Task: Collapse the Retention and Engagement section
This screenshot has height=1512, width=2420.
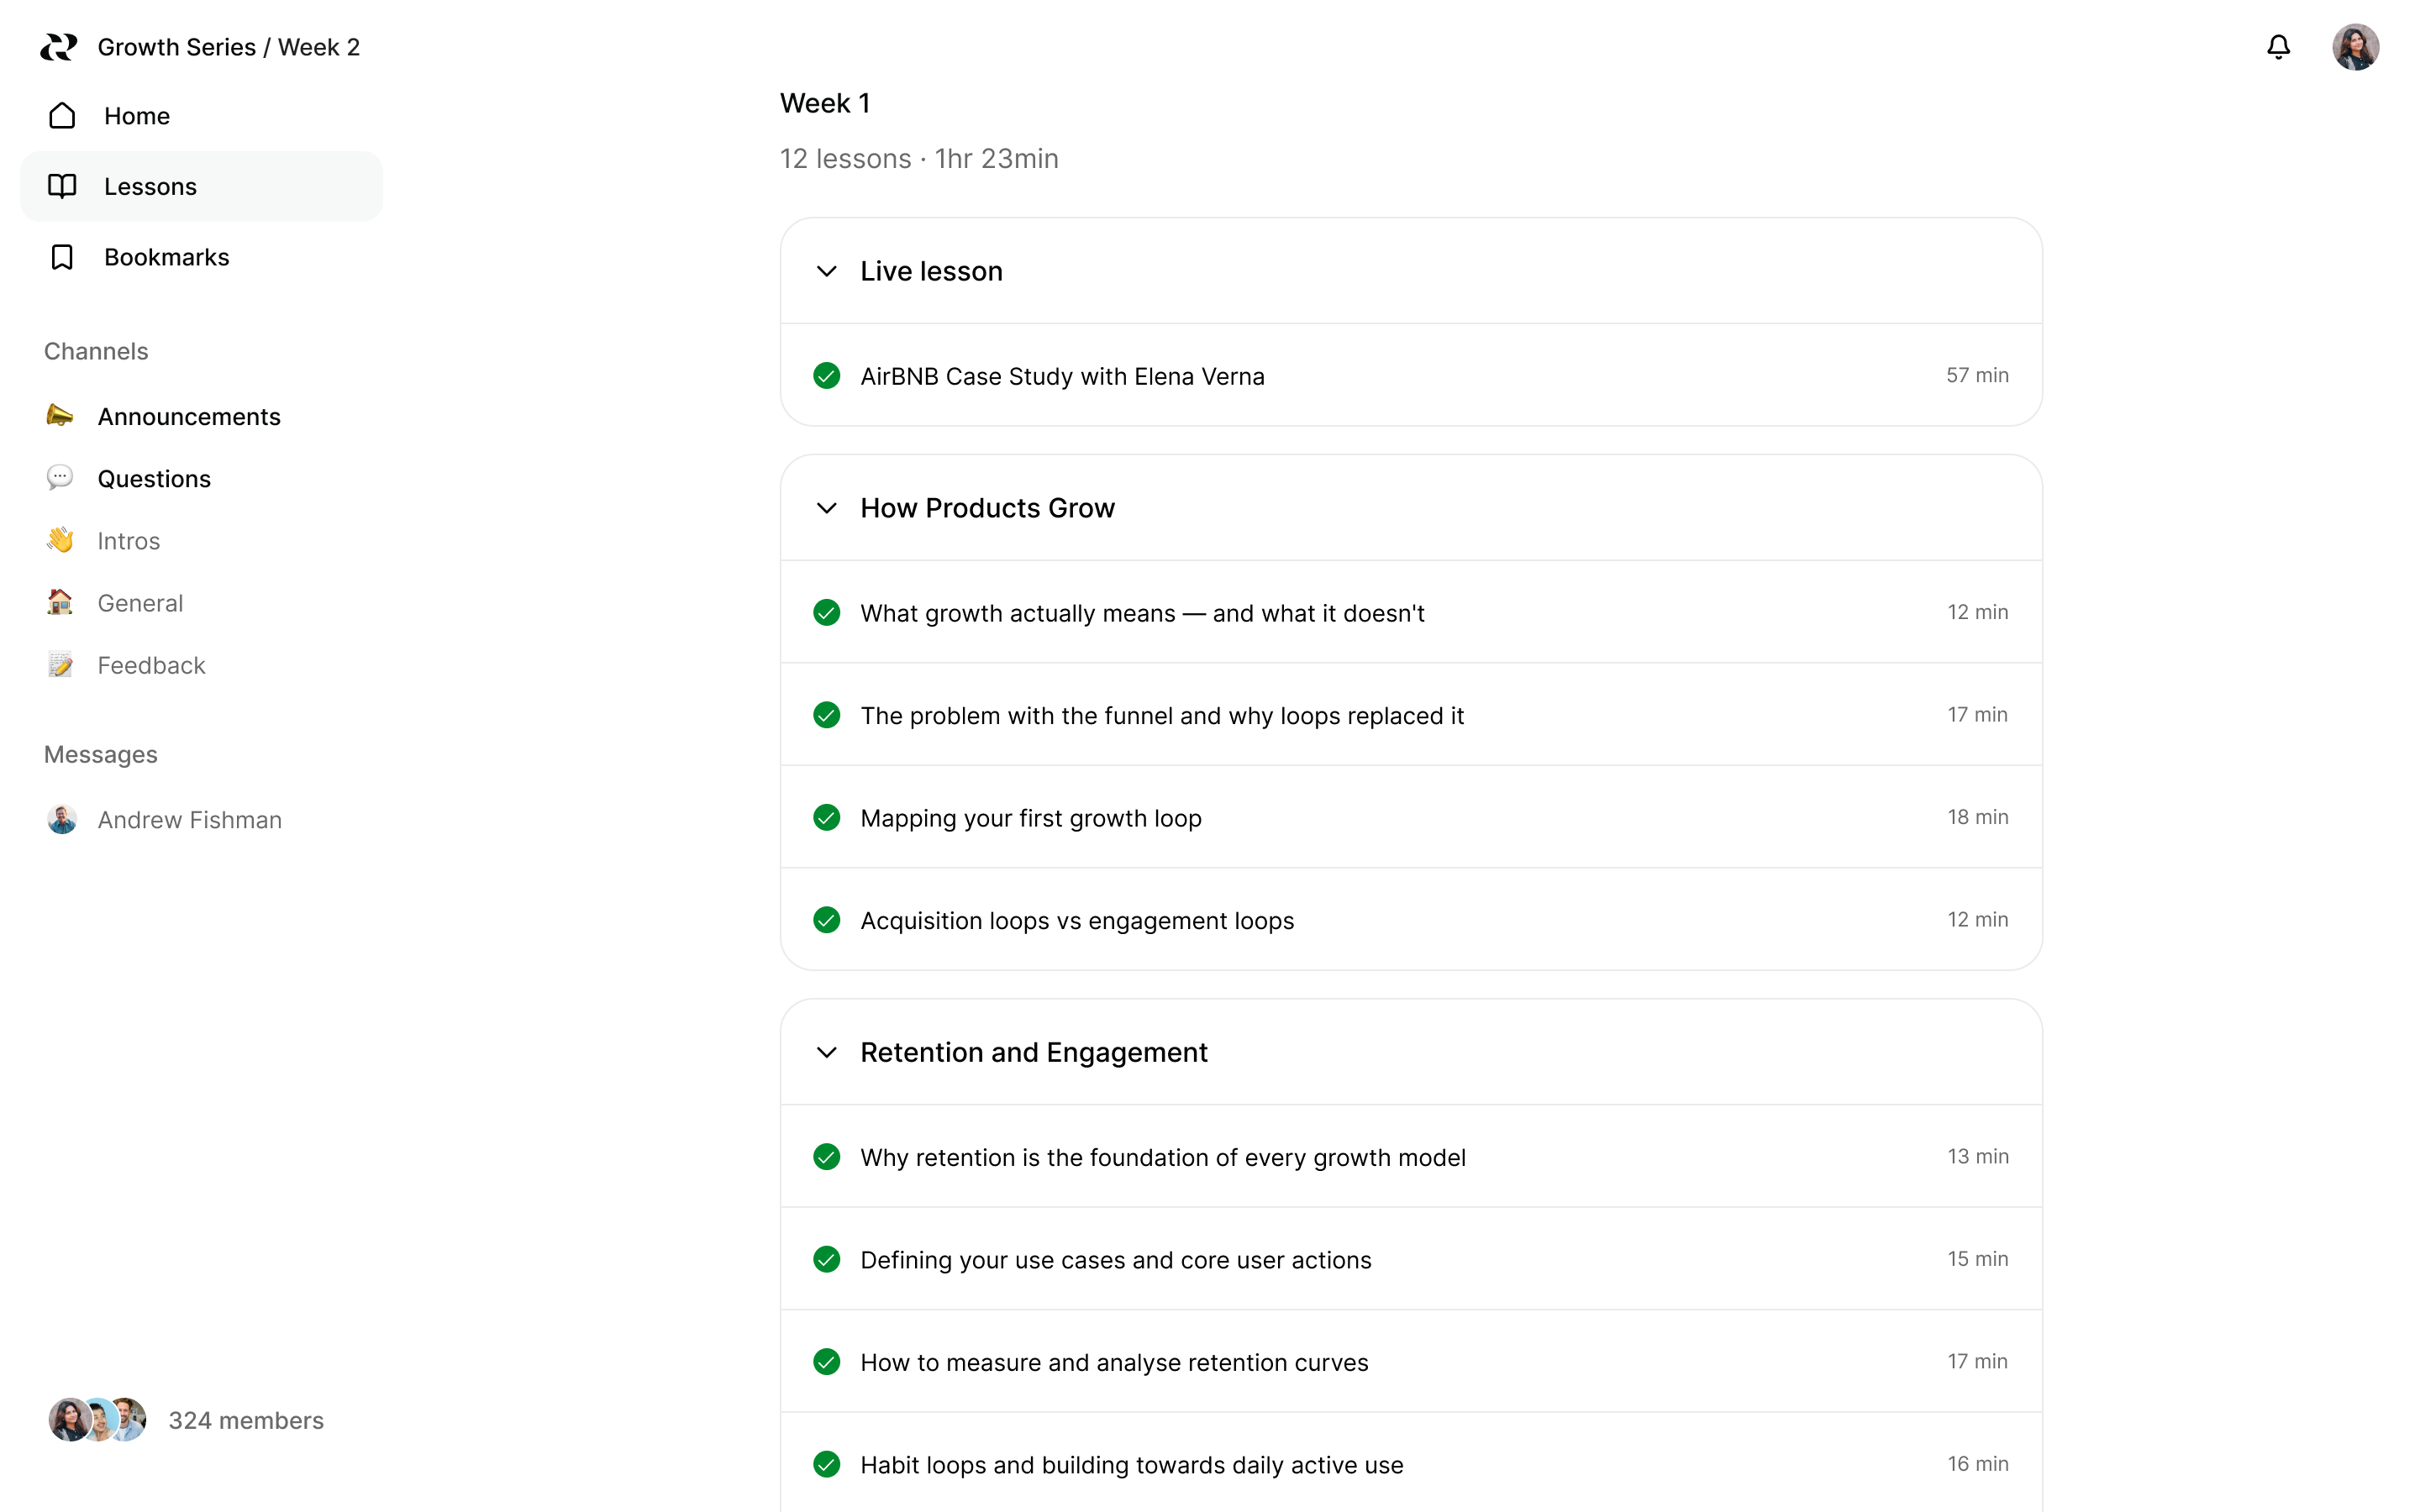Action: (827, 1052)
